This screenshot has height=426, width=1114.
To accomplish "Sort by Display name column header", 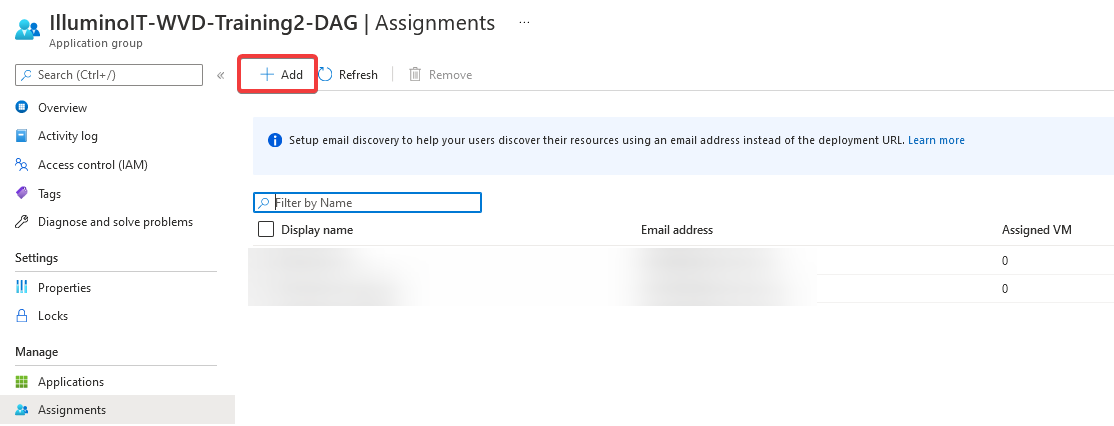I will pyautogui.click(x=317, y=230).
